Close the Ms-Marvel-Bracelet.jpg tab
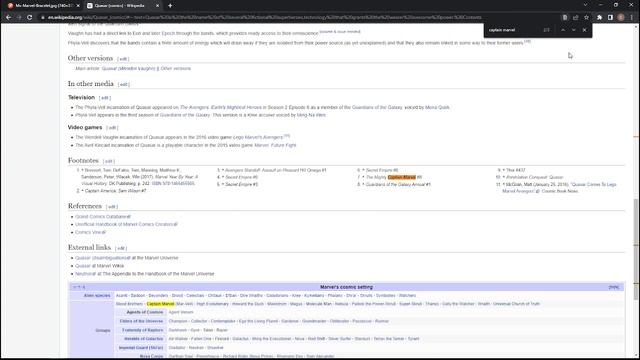 point(78,6)
